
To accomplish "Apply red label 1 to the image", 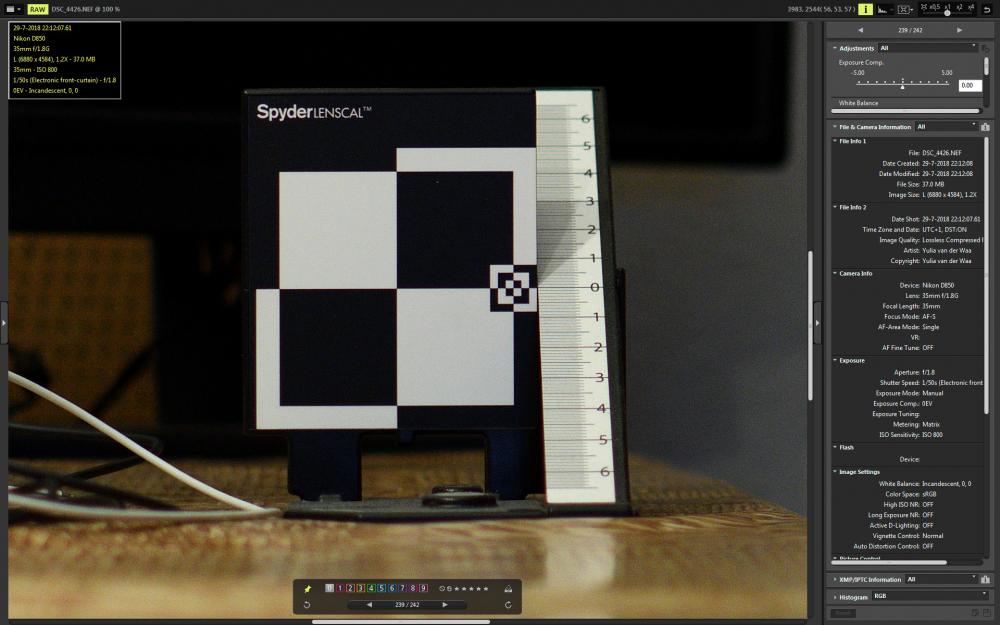I will click(340, 588).
